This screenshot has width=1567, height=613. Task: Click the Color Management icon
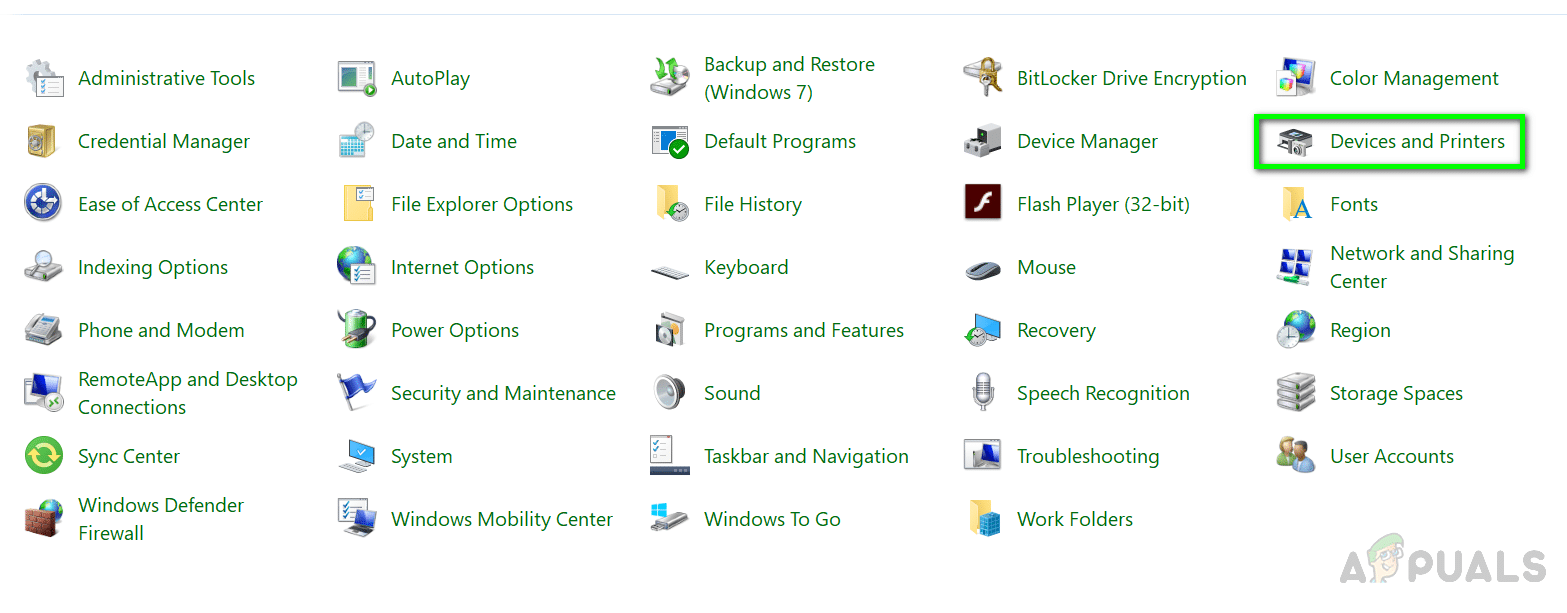[x=1296, y=79]
